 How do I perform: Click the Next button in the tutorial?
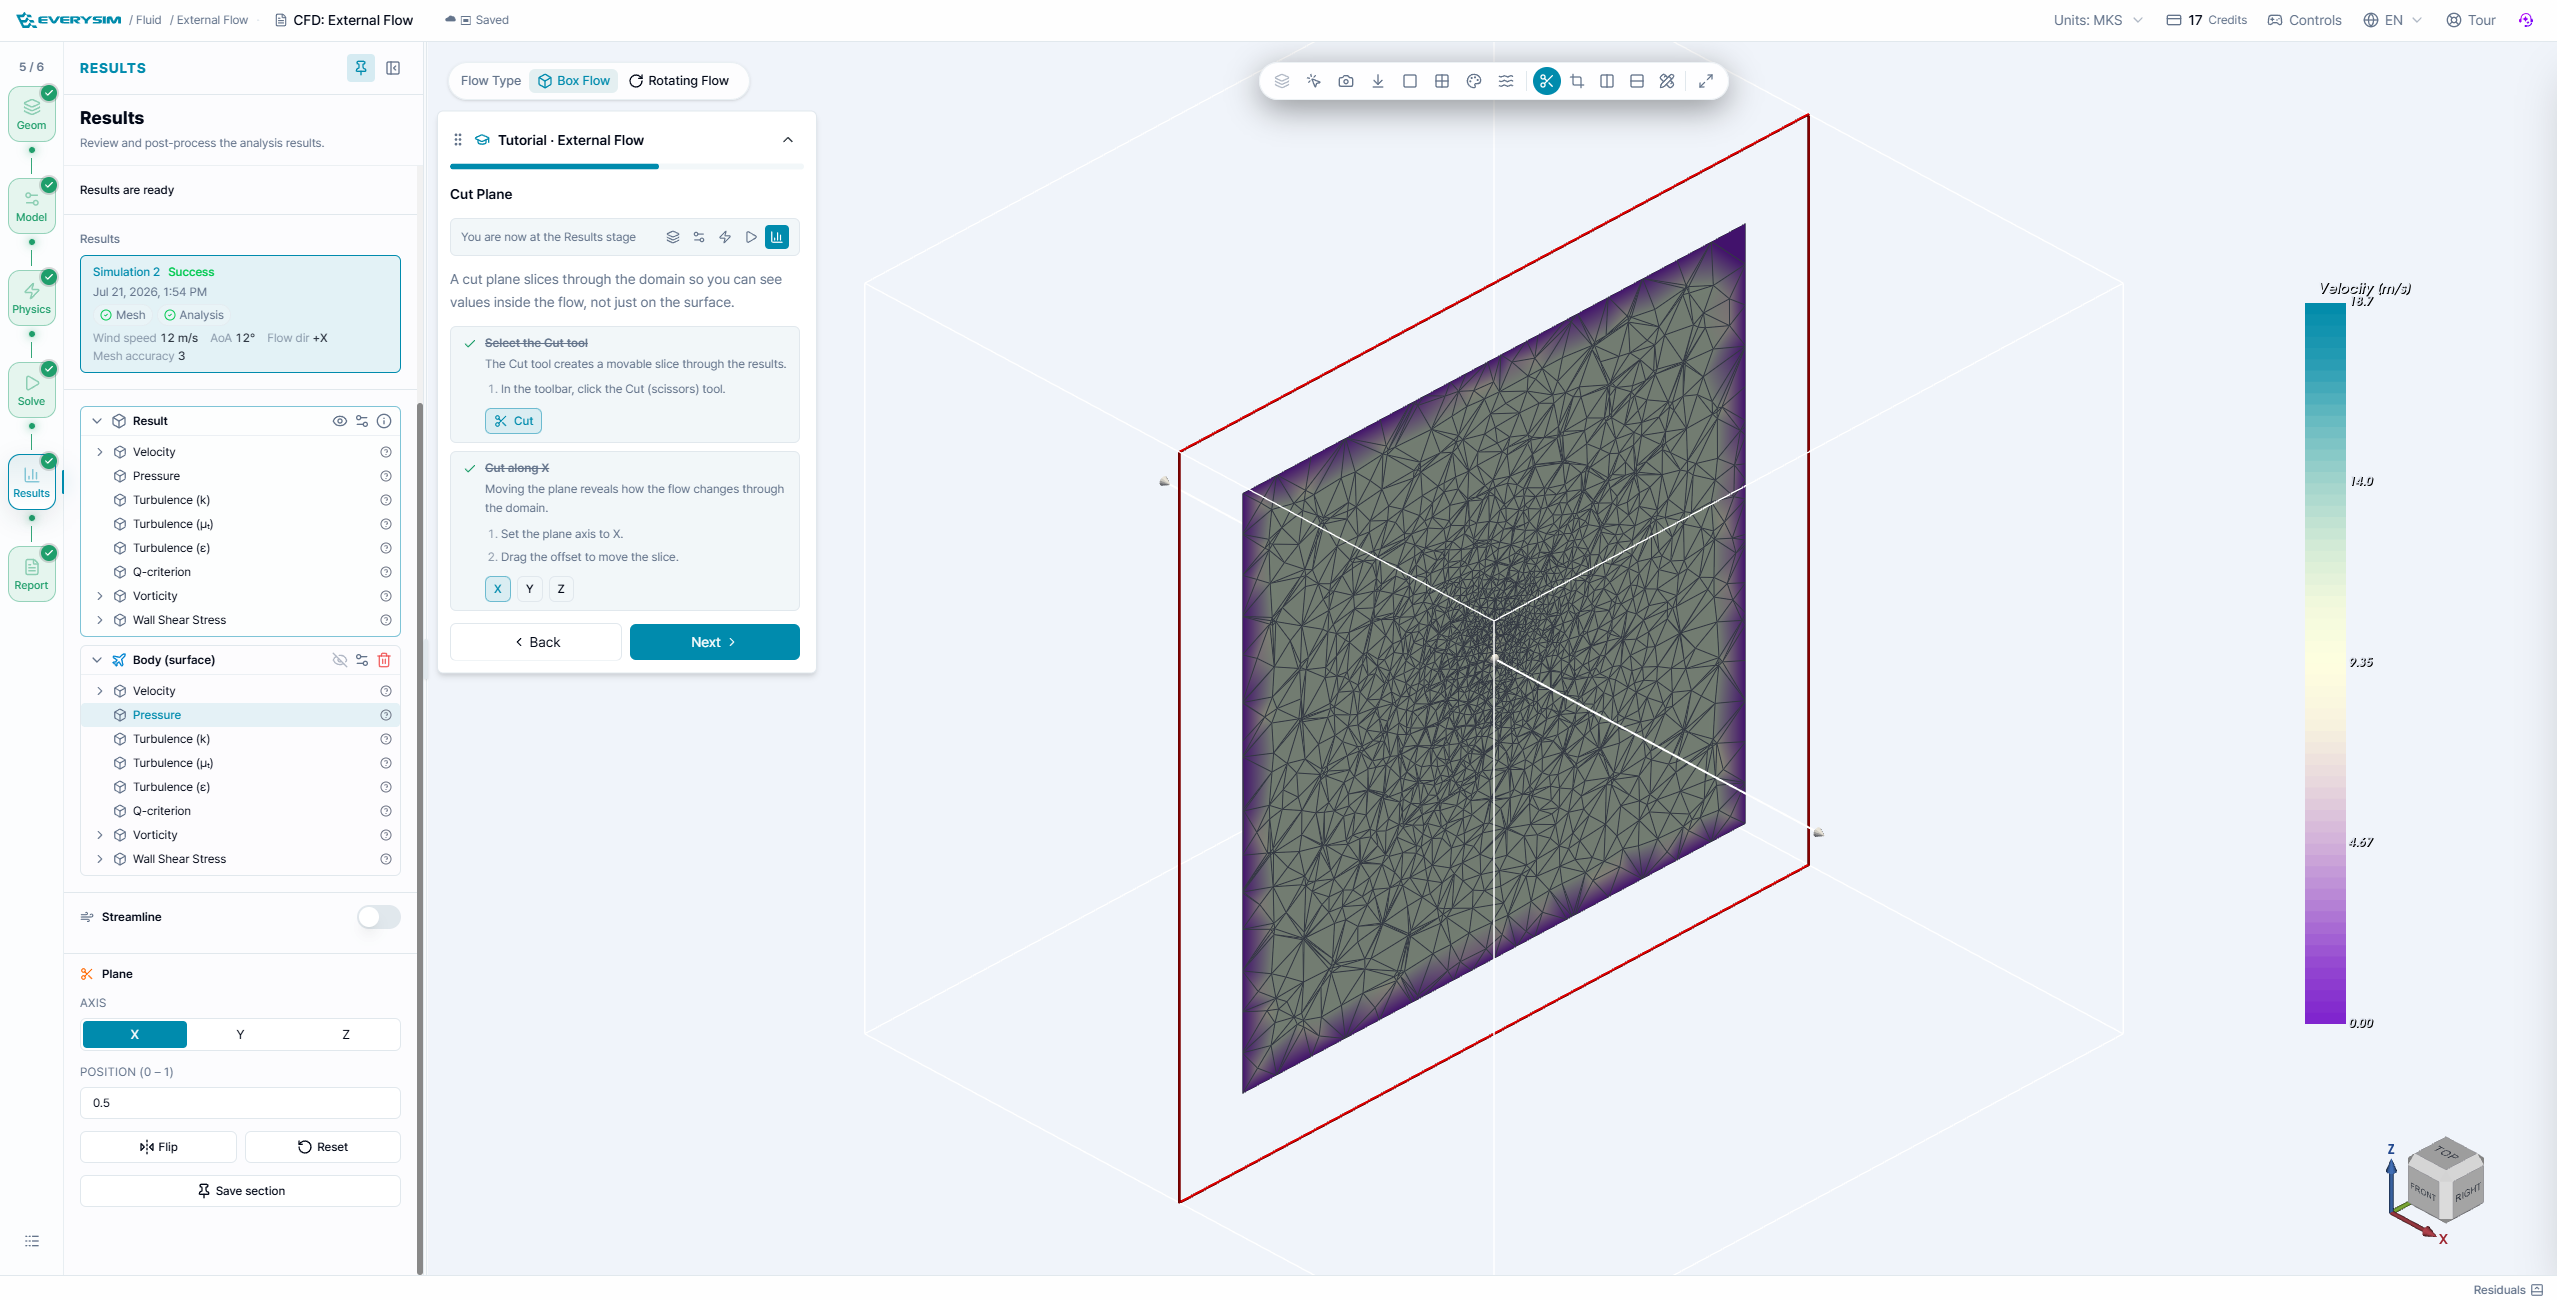[714, 642]
